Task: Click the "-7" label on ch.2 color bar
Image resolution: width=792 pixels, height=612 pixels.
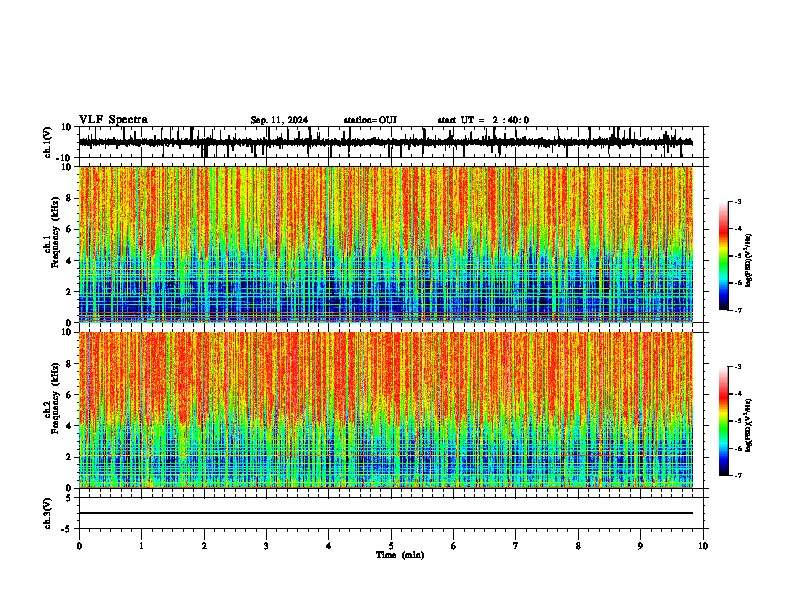Action: point(738,476)
